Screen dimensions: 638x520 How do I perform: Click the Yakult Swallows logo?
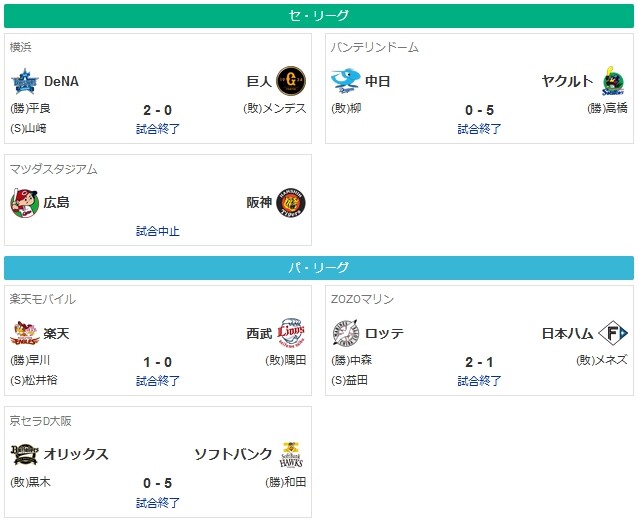coord(613,81)
